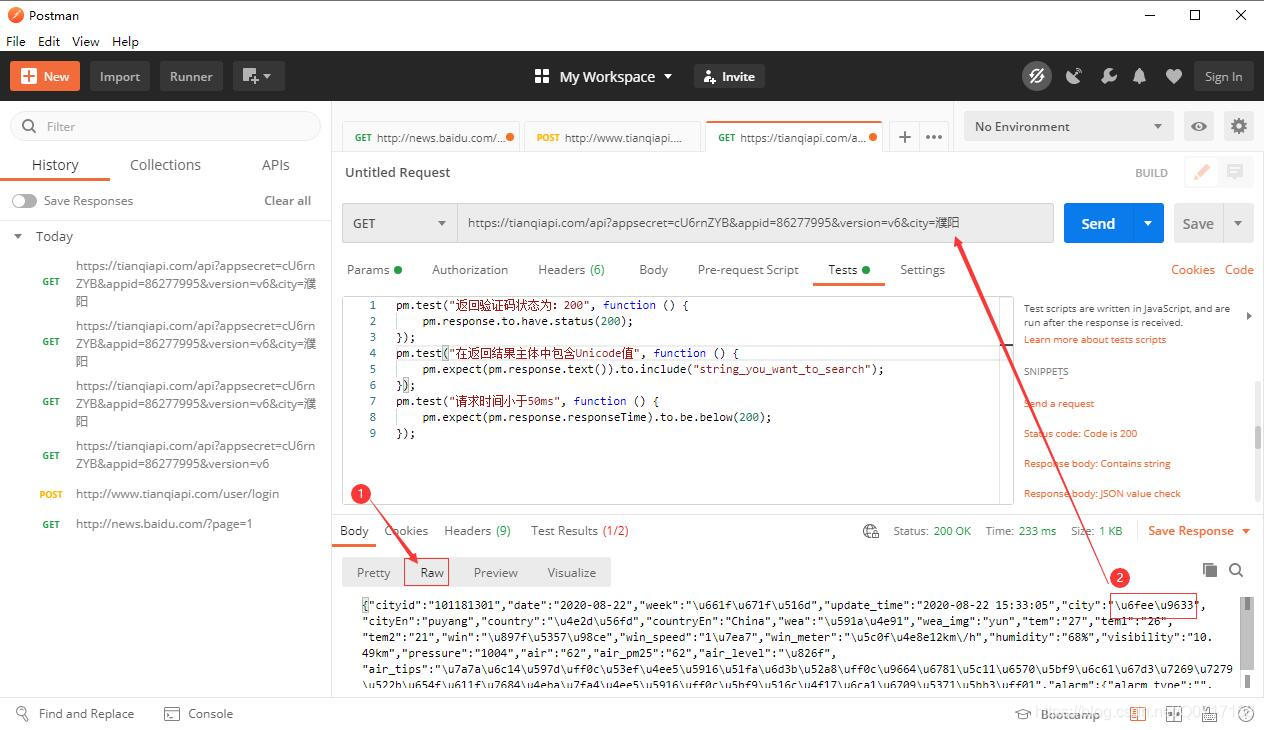Click the Invite button
Image resolution: width=1264 pixels, height=730 pixels.
729,76
